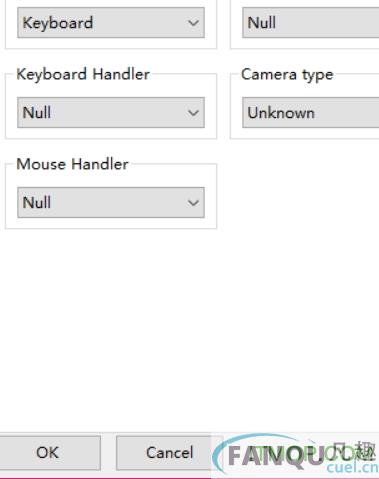The height and width of the screenshot is (479, 379).
Task: Open the dropdown currently showing Keyboard
Action: click(111, 23)
